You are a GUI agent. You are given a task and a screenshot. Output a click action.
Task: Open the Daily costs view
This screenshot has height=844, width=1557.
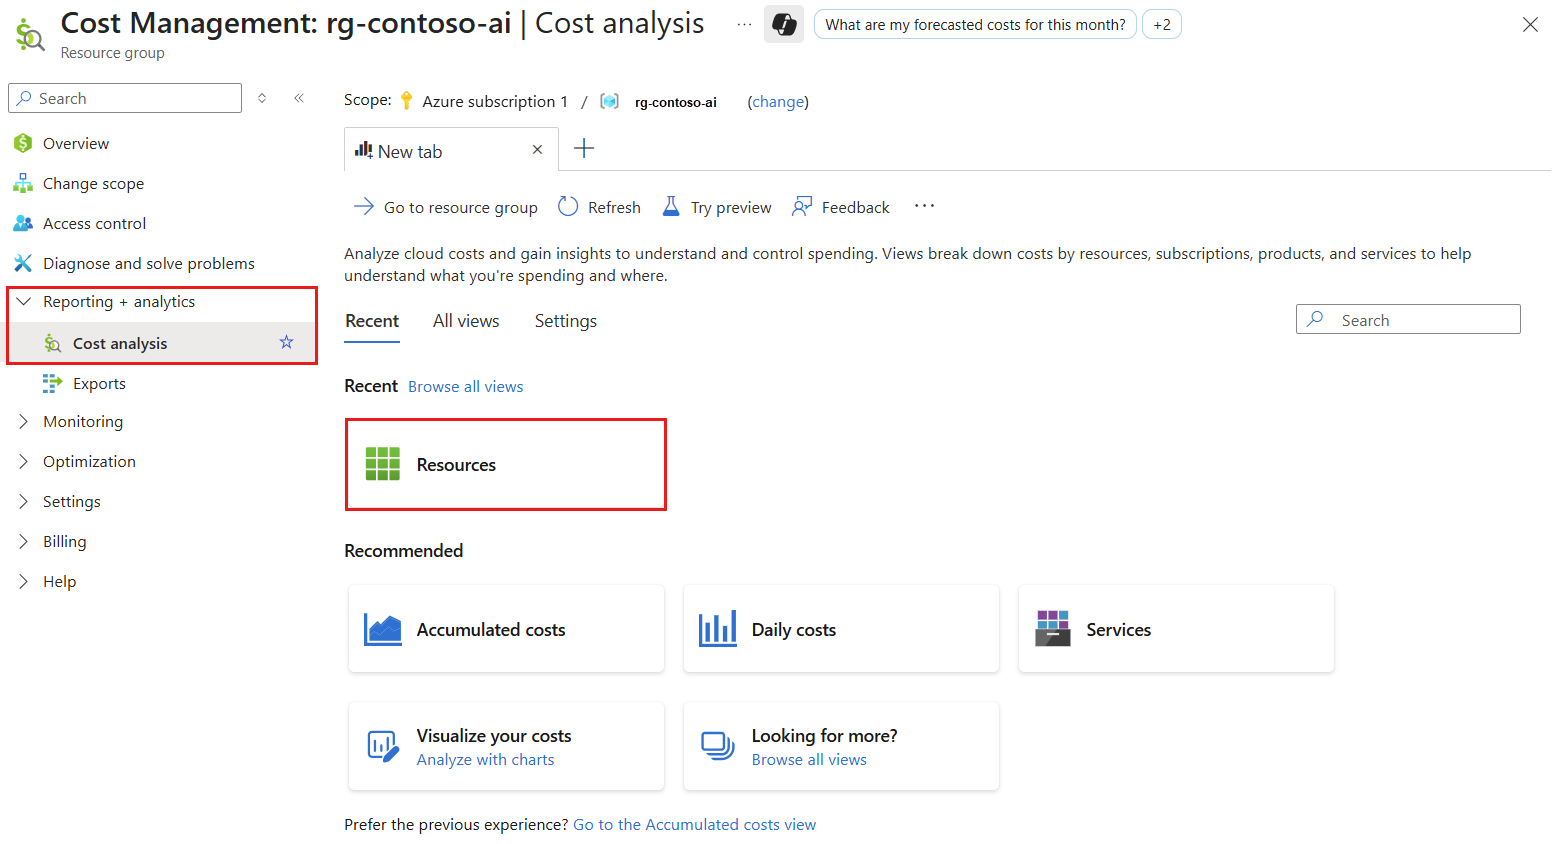(840, 629)
